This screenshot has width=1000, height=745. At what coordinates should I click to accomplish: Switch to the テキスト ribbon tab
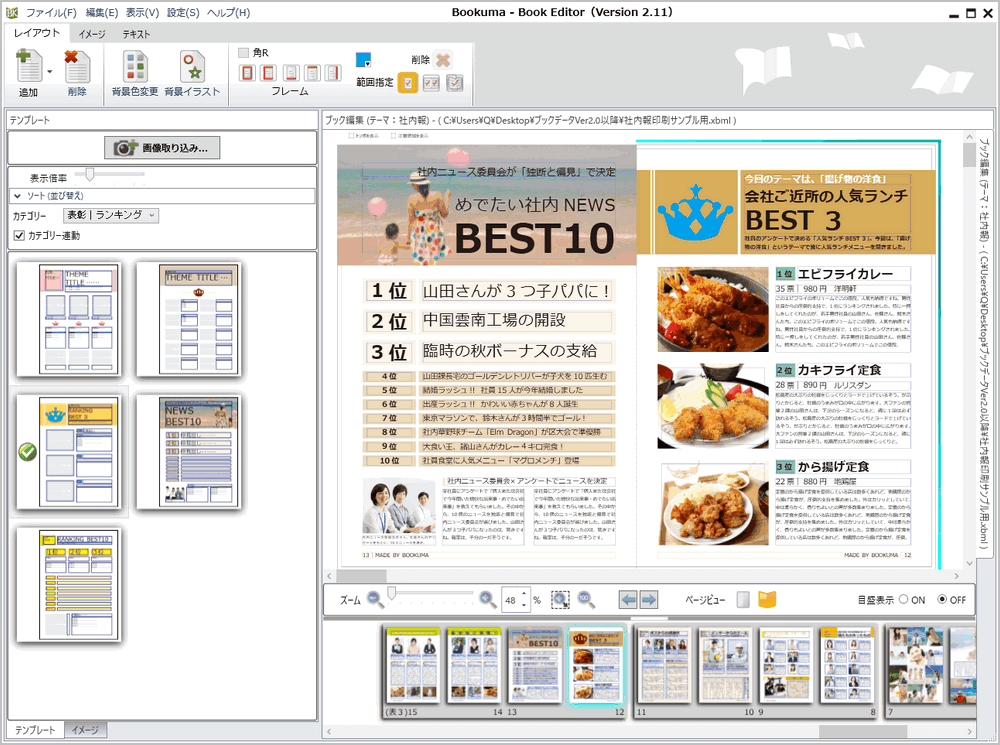pos(136,34)
